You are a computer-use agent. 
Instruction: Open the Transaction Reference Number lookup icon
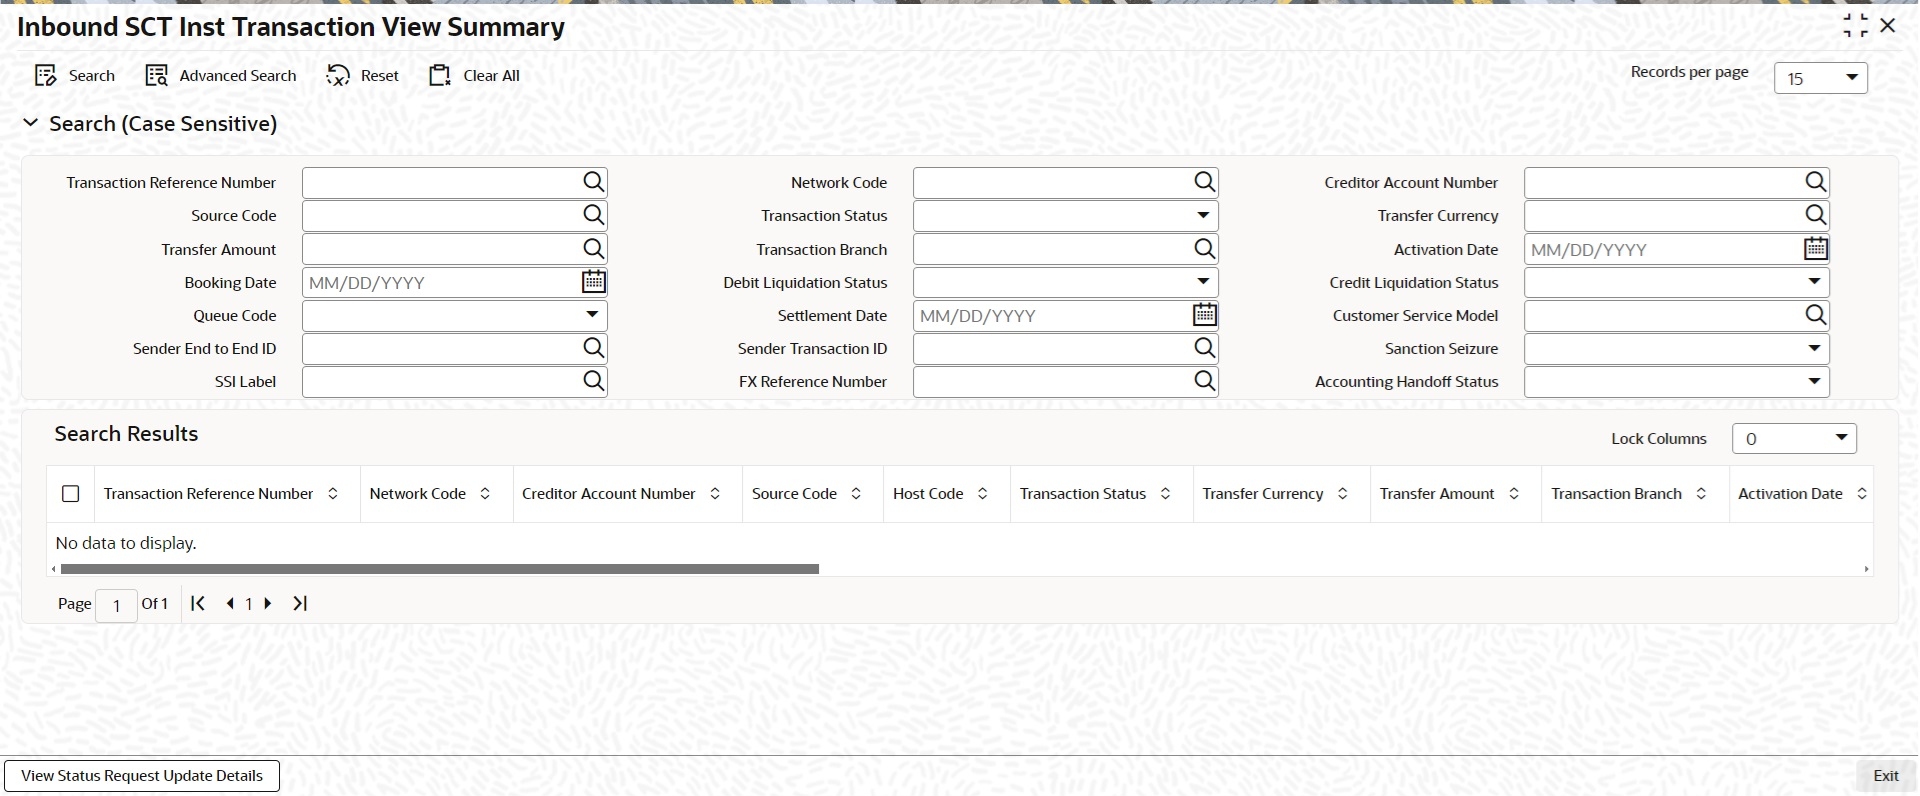coord(594,182)
